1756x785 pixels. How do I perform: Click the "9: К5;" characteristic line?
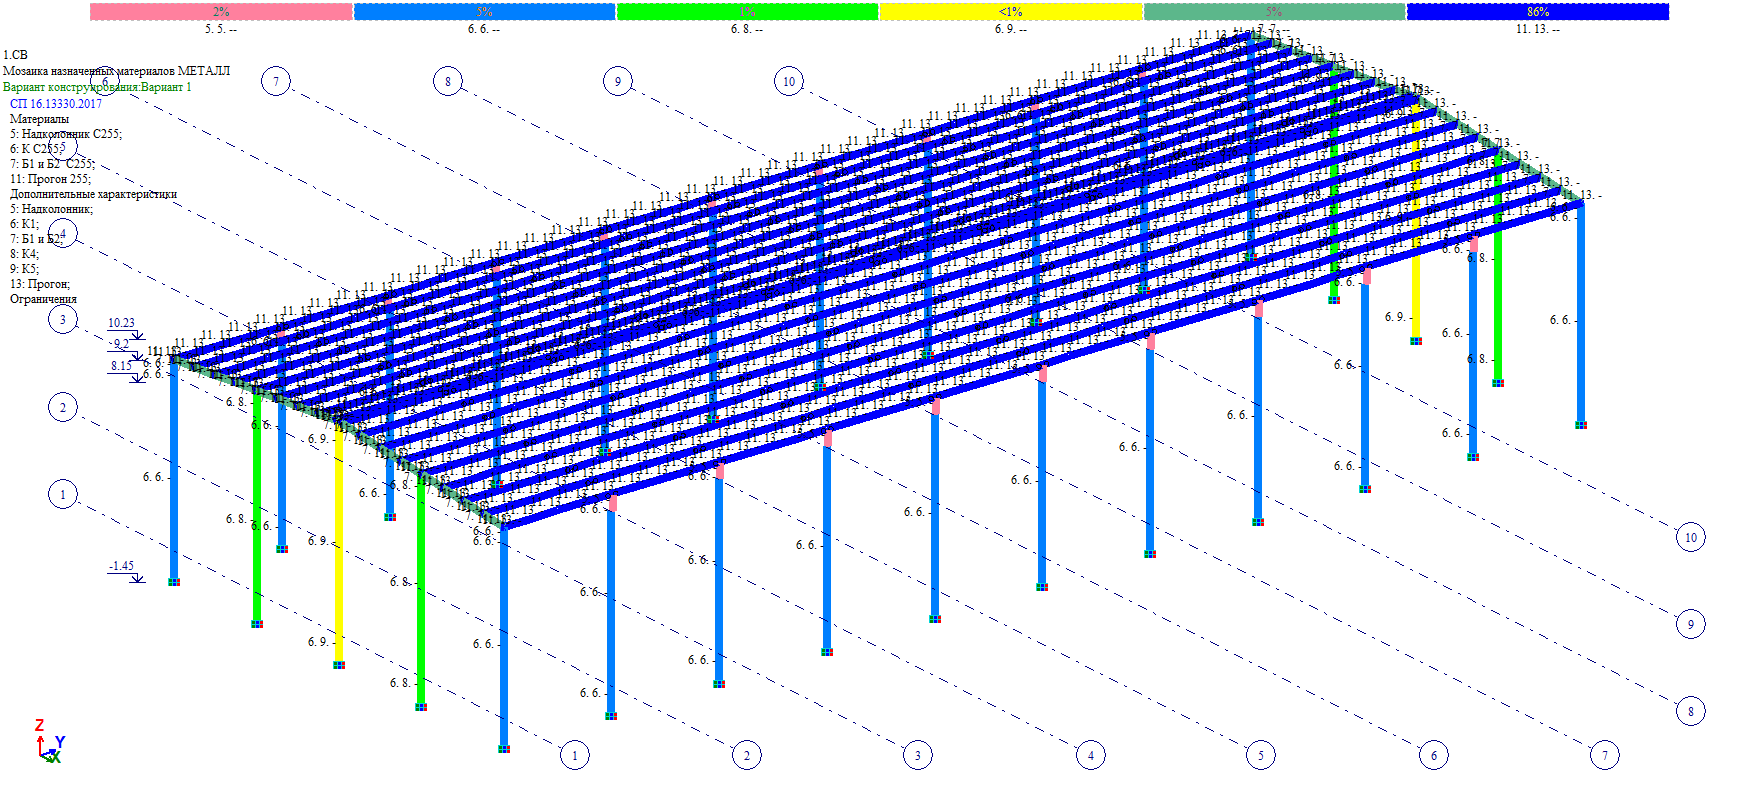(24, 269)
